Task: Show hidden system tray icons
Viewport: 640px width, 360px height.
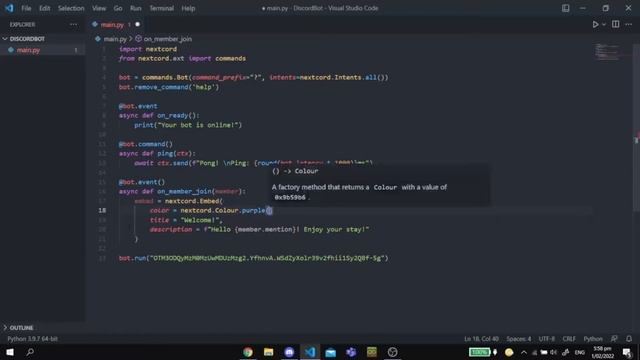Action: [x=524, y=352]
